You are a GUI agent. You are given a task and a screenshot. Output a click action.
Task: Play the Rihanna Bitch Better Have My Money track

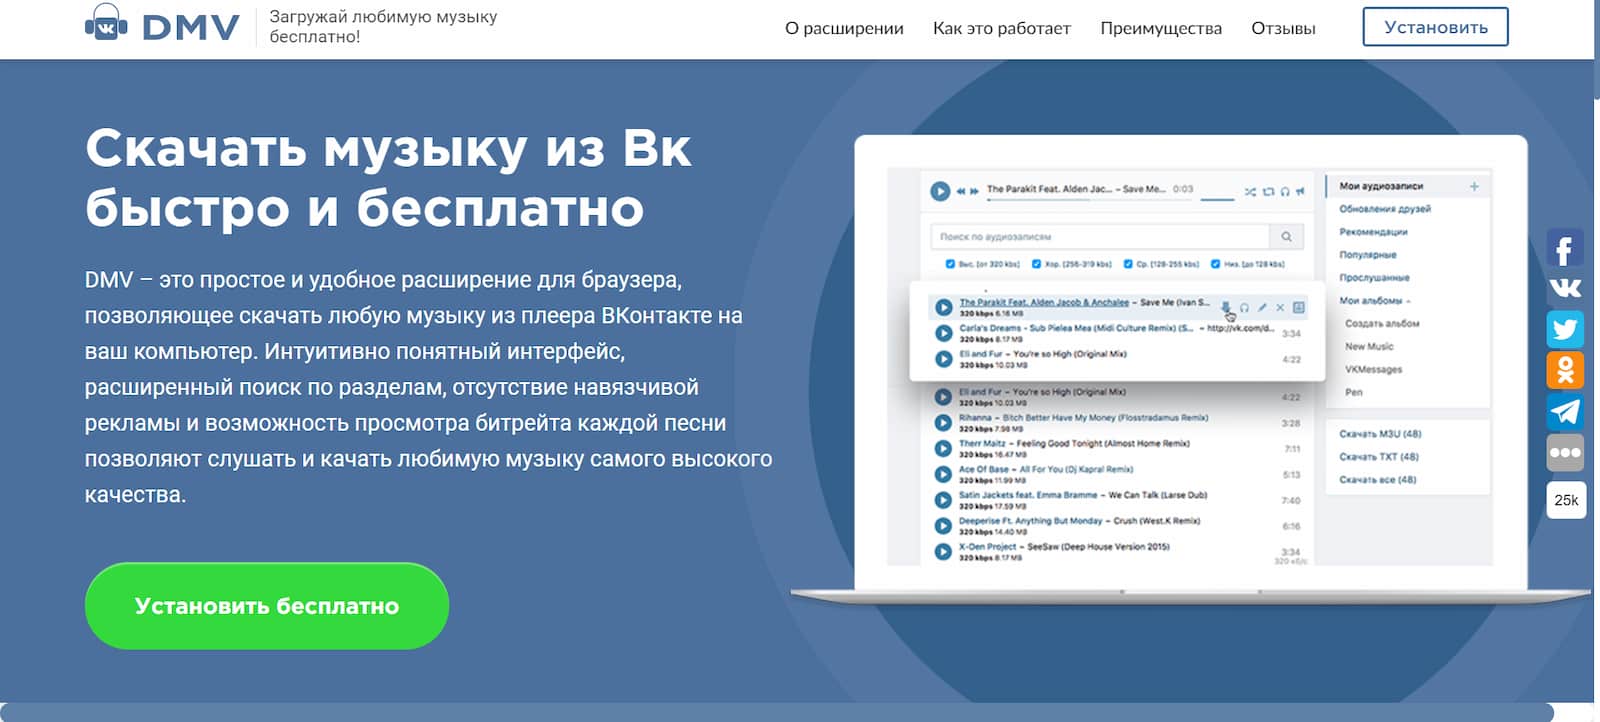coord(943,423)
